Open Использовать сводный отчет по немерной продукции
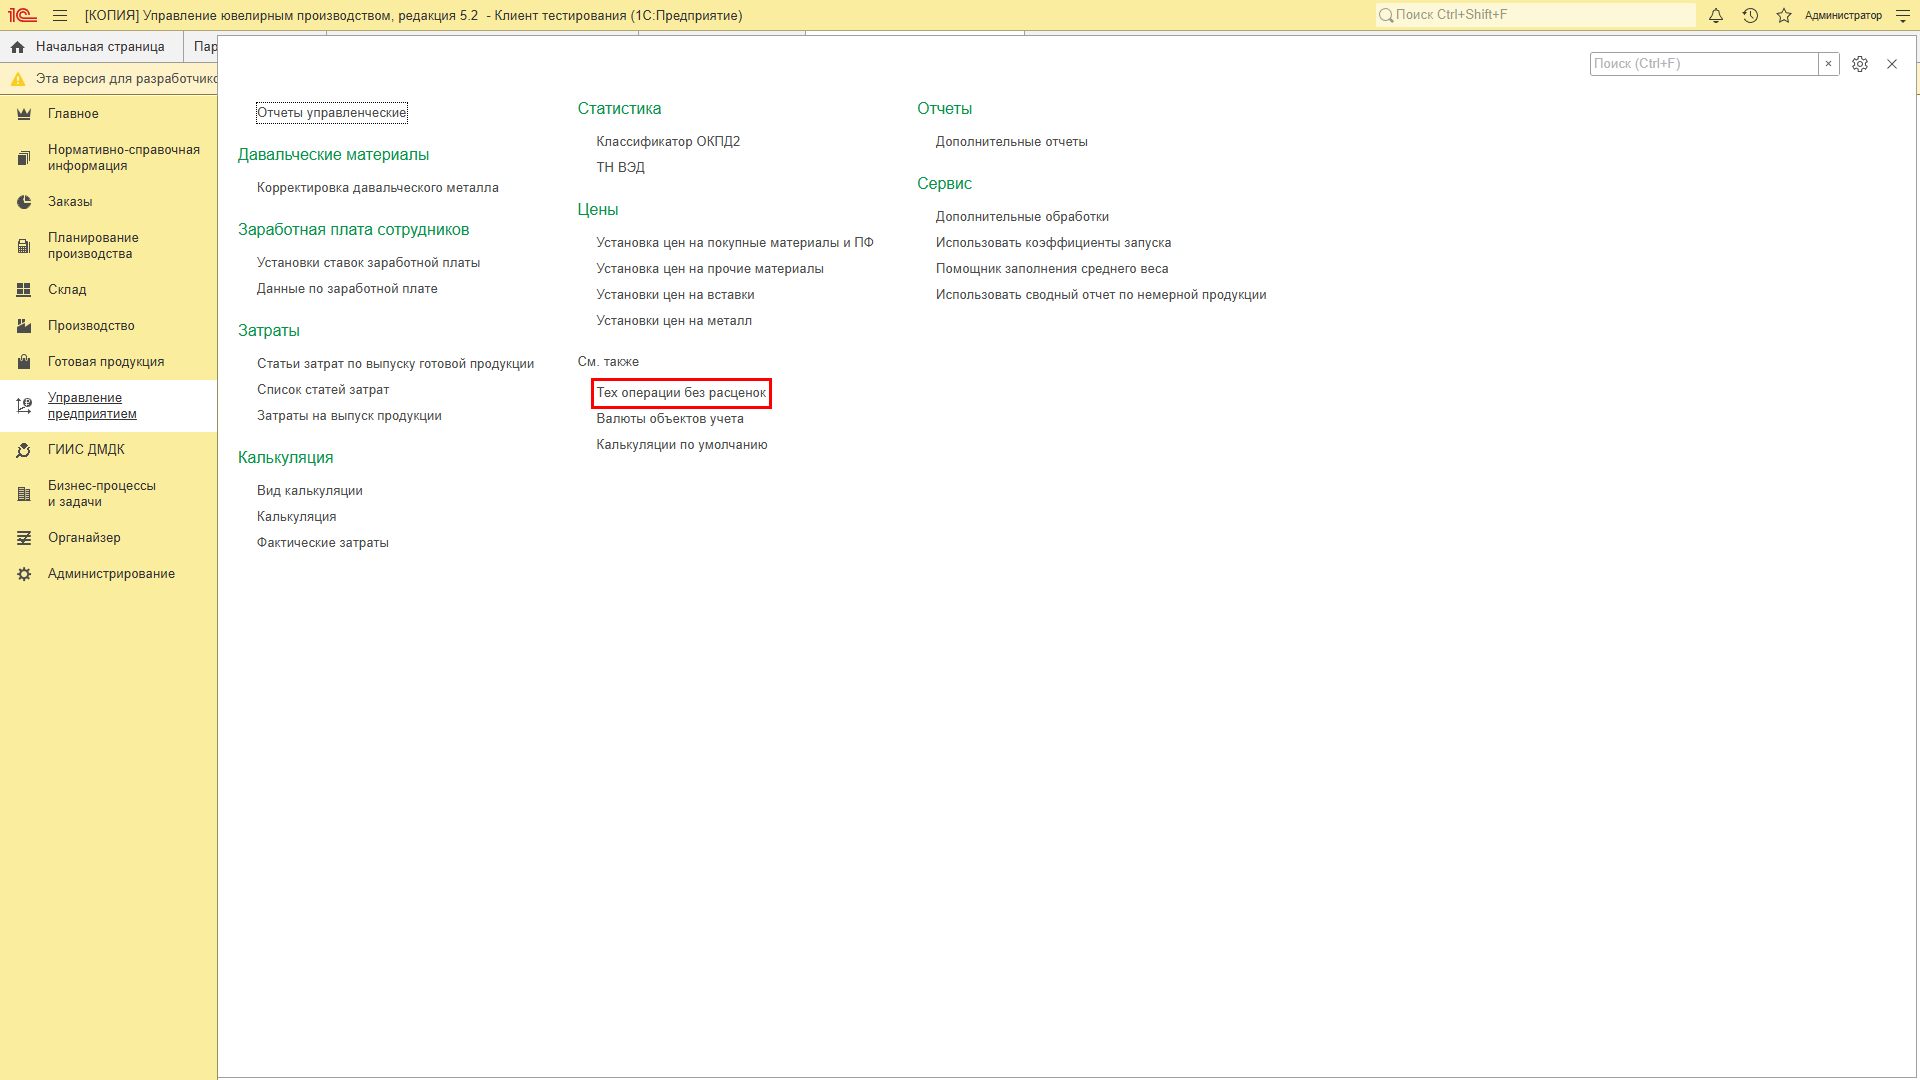 pos(1101,295)
